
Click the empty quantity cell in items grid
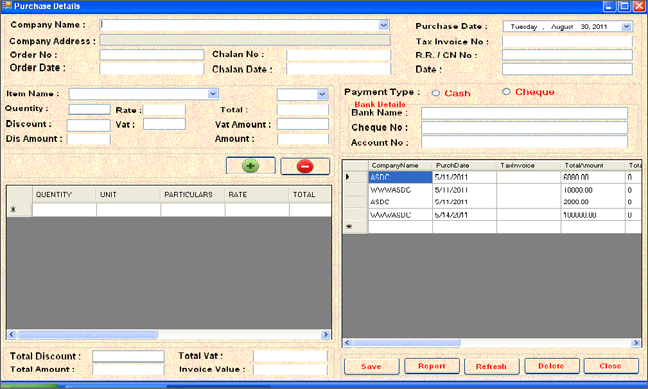coord(64,210)
